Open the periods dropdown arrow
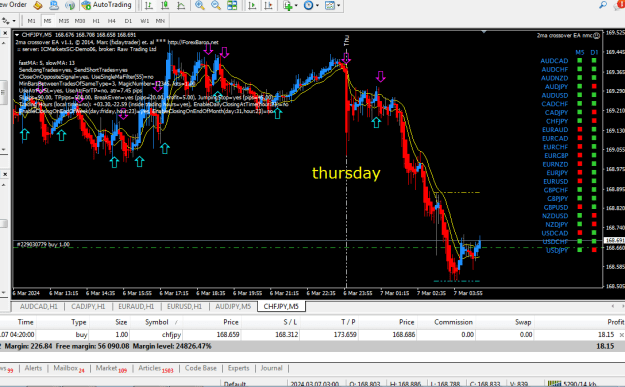The width and height of the screenshot is (625, 387). pos(317,6)
